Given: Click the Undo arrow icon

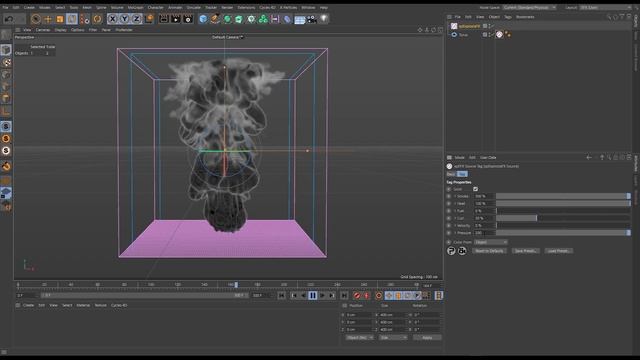Looking at the screenshot, I should 9,19.
